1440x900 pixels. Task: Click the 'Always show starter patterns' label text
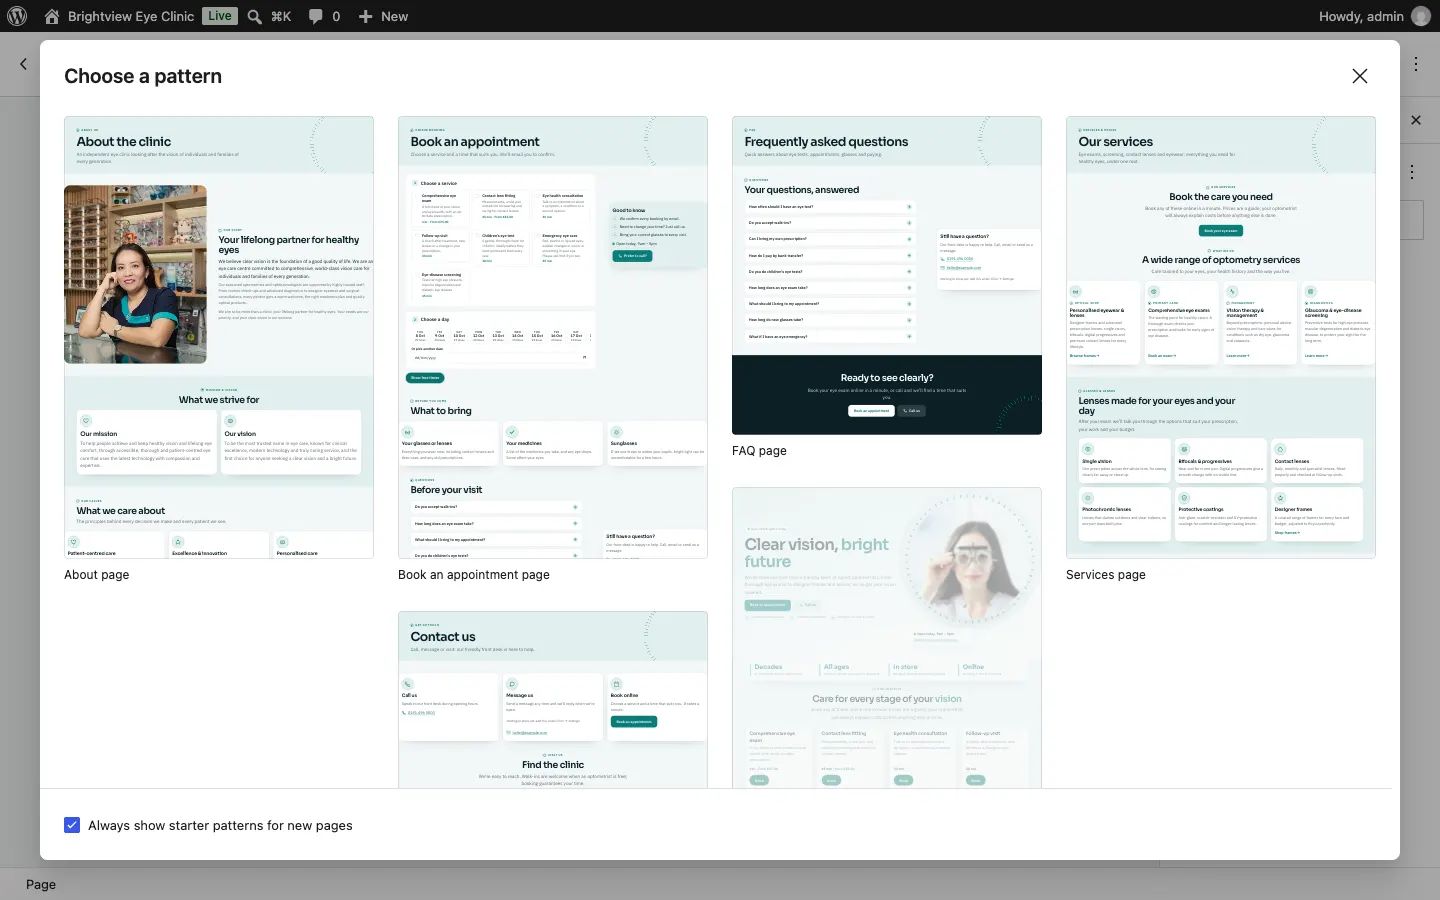click(220, 826)
